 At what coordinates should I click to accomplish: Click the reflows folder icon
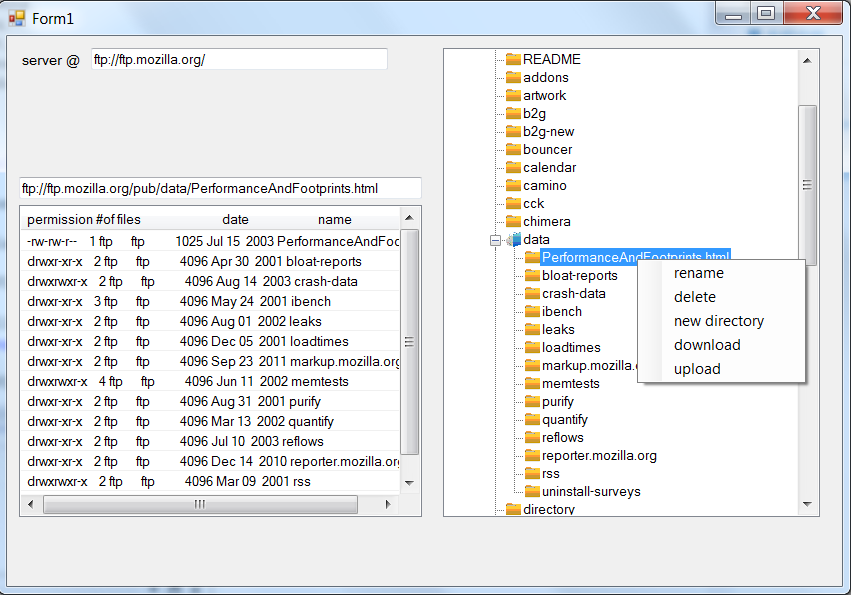tap(532, 438)
